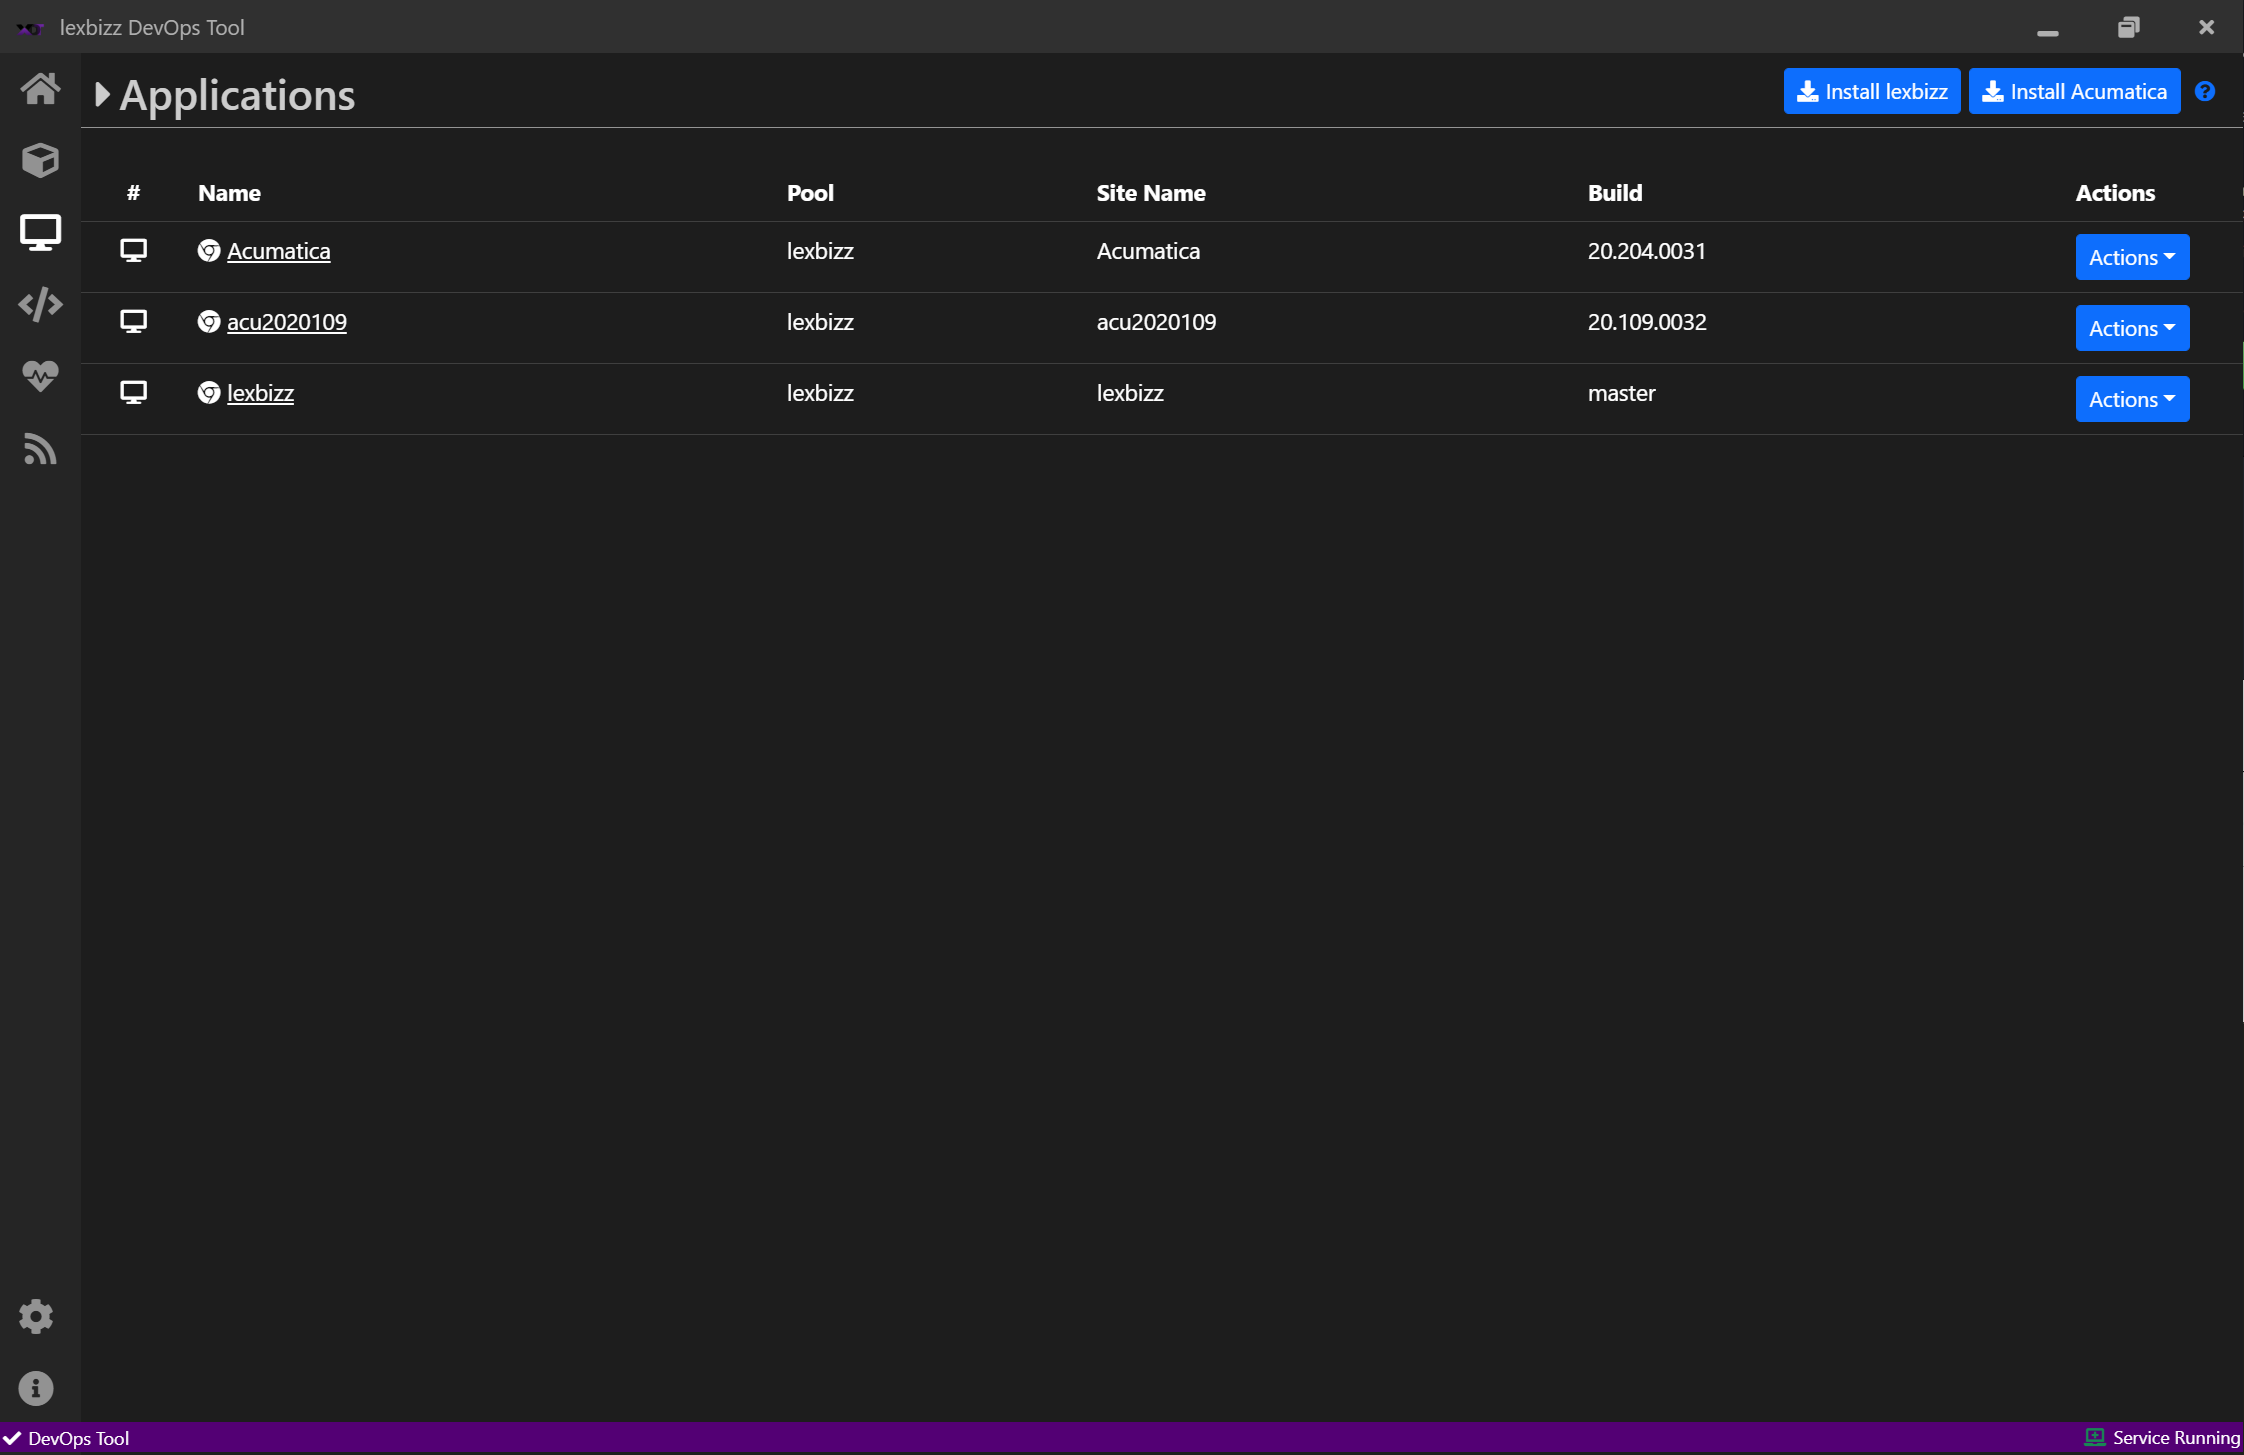Open the lexbizz application link
This screenshot has width=2244, height=1455.
(x=260, y=393)
